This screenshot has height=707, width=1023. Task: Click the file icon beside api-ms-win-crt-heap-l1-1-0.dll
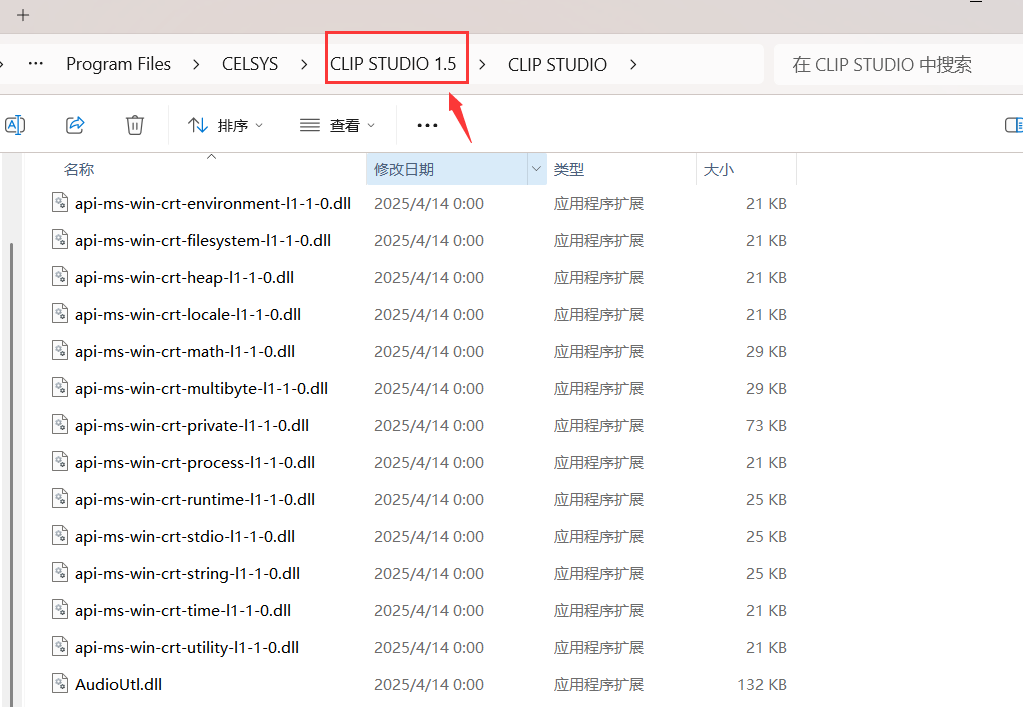(x=59, y=277)
